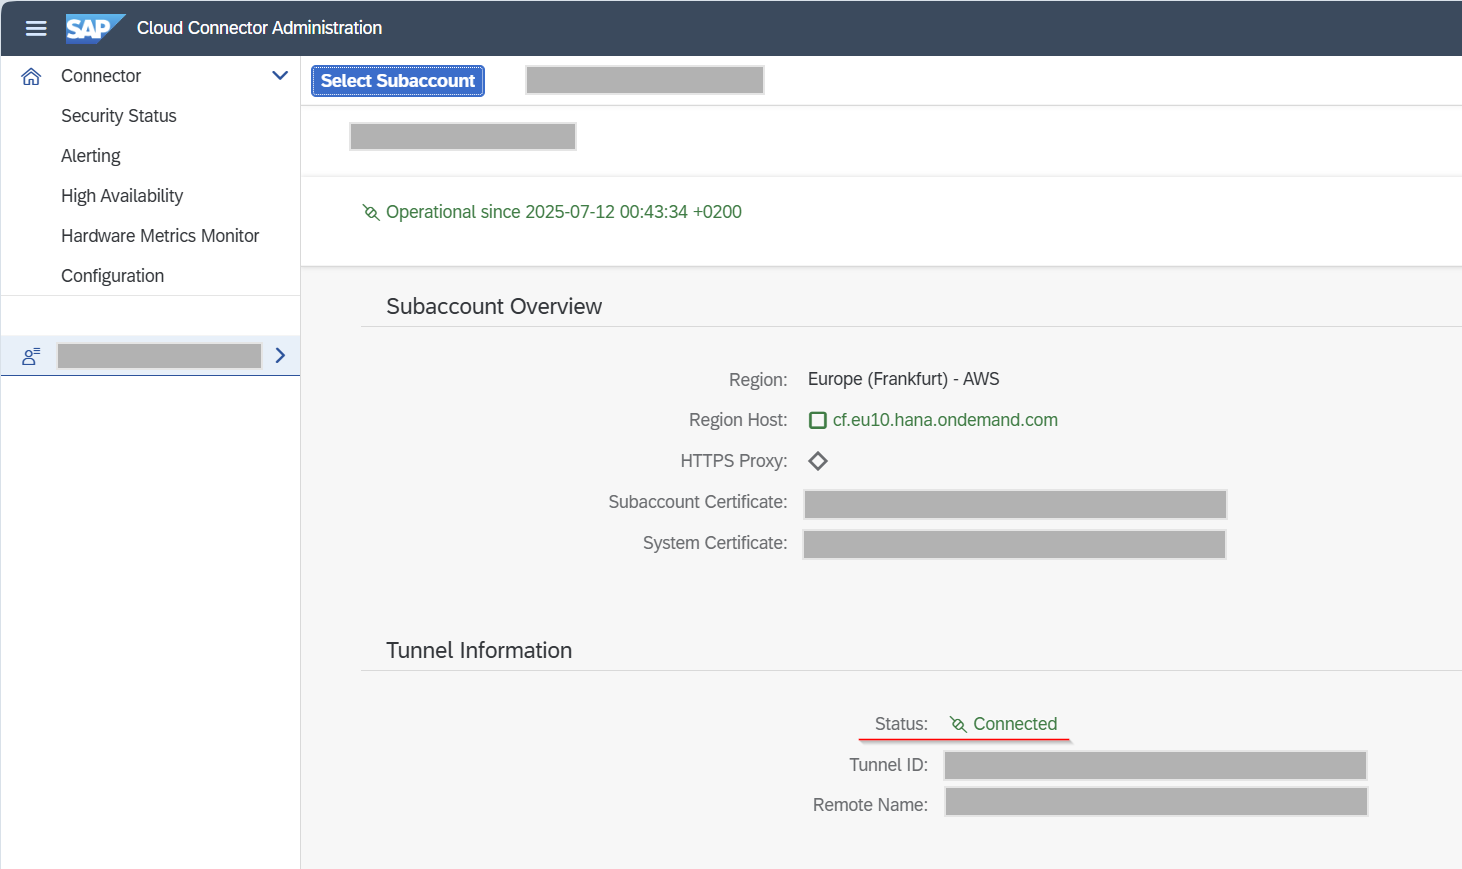
Task: Click the 'HTTPS Proxy:' label
Action: tap(734, 461)
